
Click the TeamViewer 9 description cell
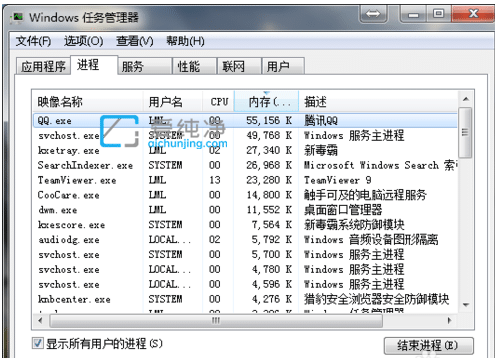click(337, 180)
